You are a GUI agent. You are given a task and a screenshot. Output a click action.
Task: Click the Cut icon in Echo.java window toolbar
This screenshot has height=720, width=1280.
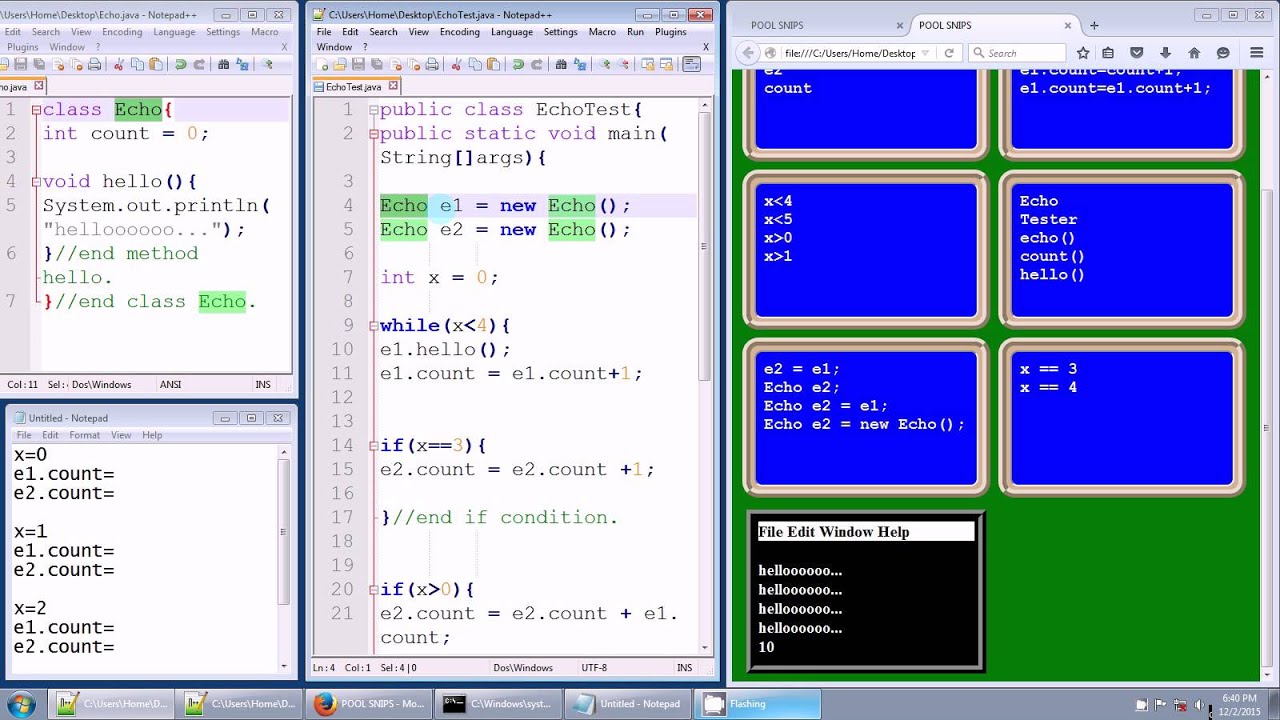[x=119, y=64]
